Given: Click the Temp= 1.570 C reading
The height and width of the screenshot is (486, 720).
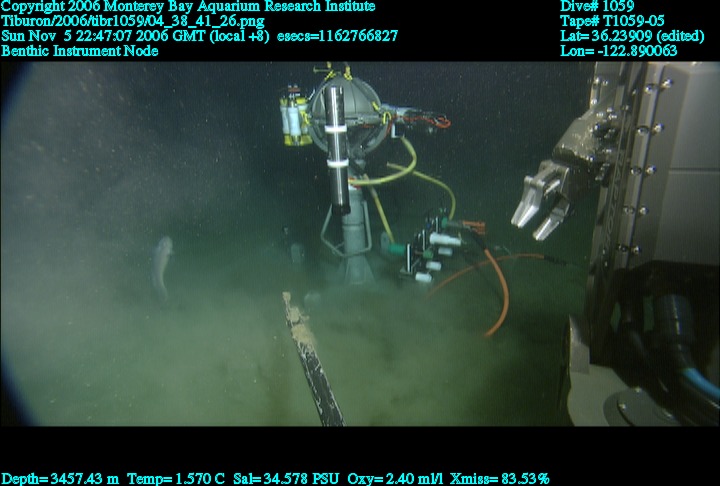Looking at the screenshot, I should click(x=176, y=479).
